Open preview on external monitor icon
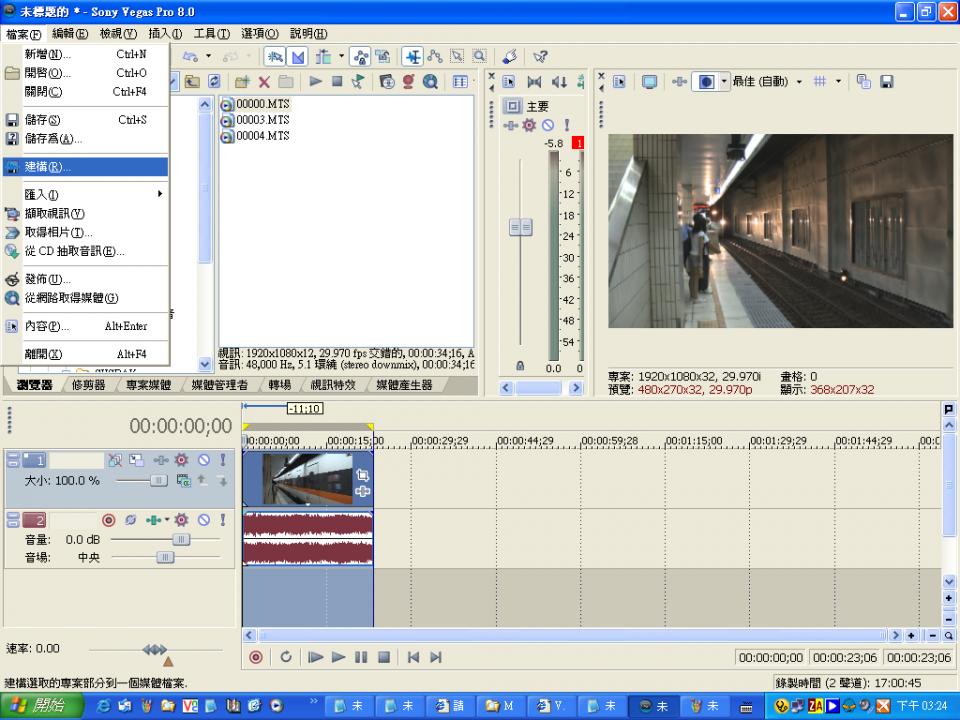The image size is (960, 720). point(649,82)
